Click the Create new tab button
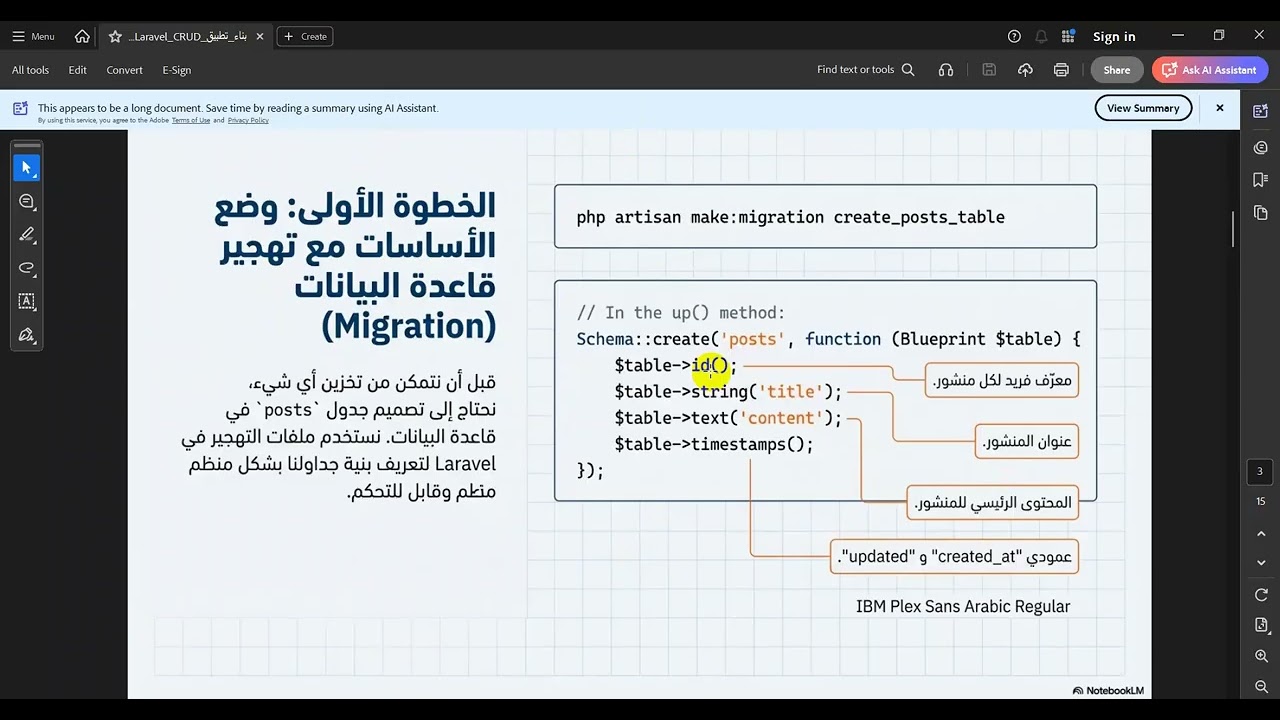This screenshot has height=720, width=1280. (305, 36)
